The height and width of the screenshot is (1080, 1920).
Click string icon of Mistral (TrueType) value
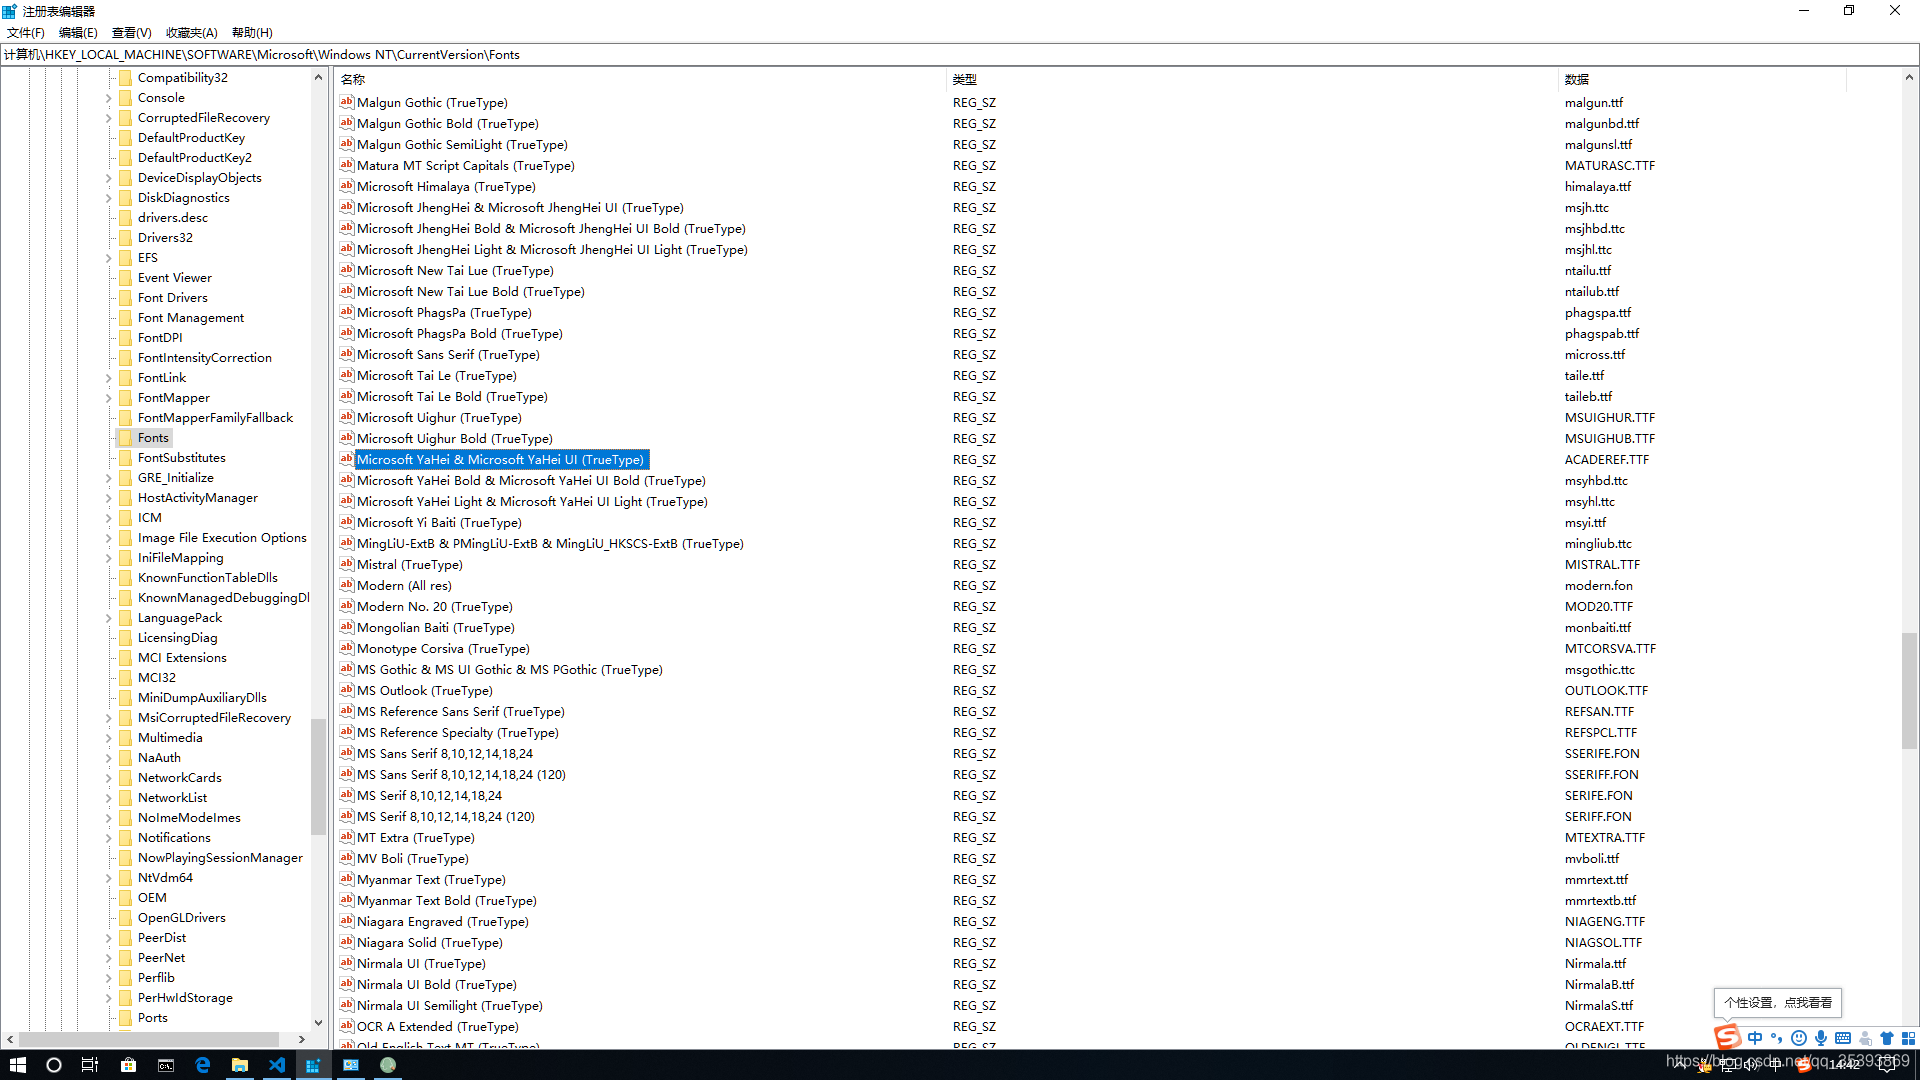tap(347, 564)
